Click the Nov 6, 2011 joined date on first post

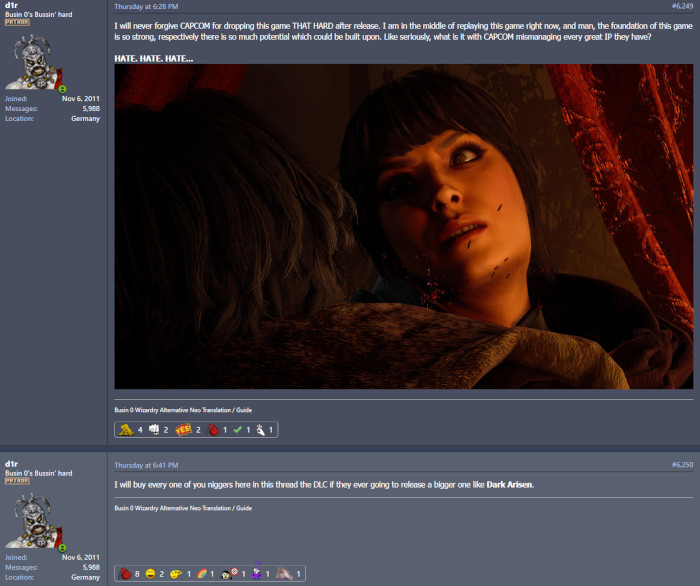81,99
